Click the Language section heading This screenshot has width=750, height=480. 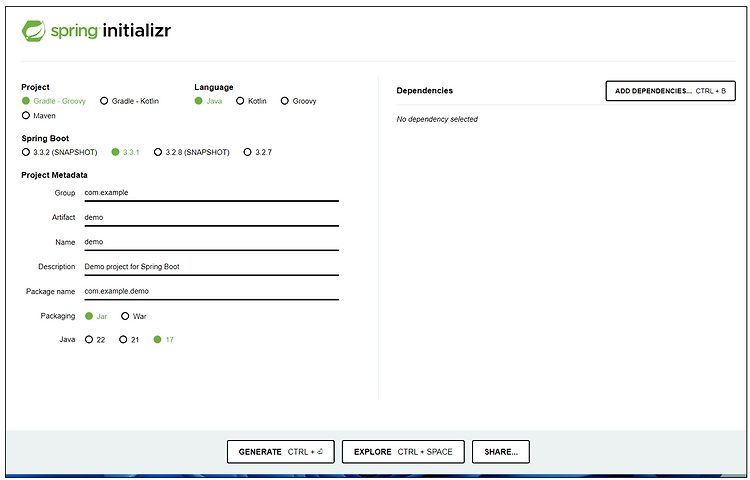tap(214, 87)
